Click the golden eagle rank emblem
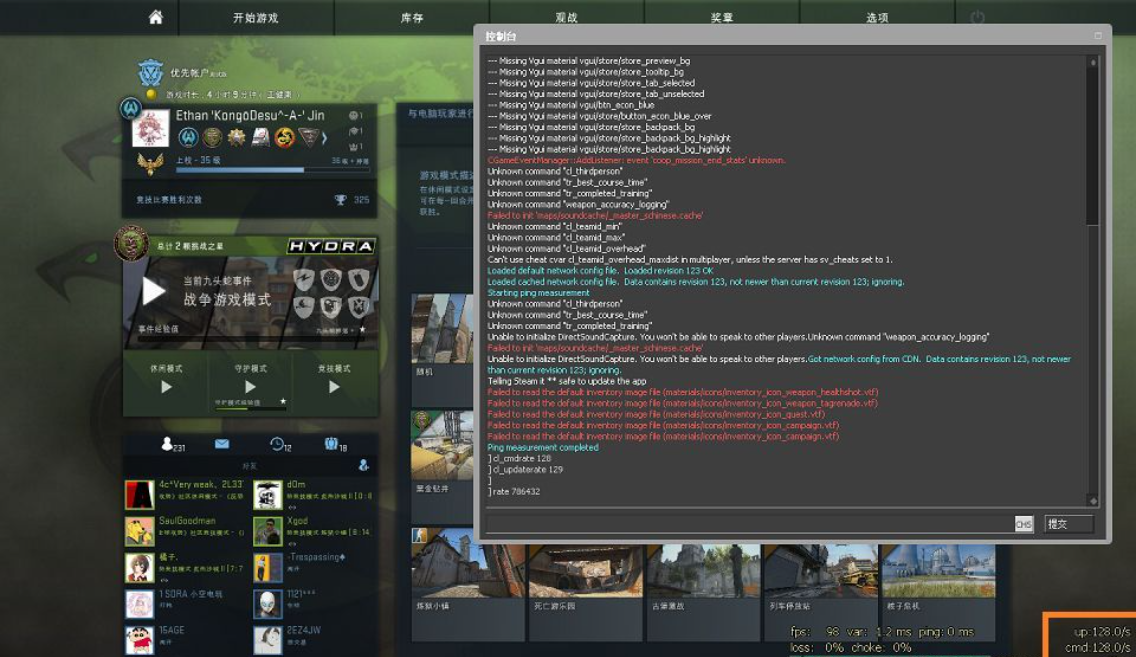Image resolution: width=1136 pixels, height=657 pixels. [150, 164]
